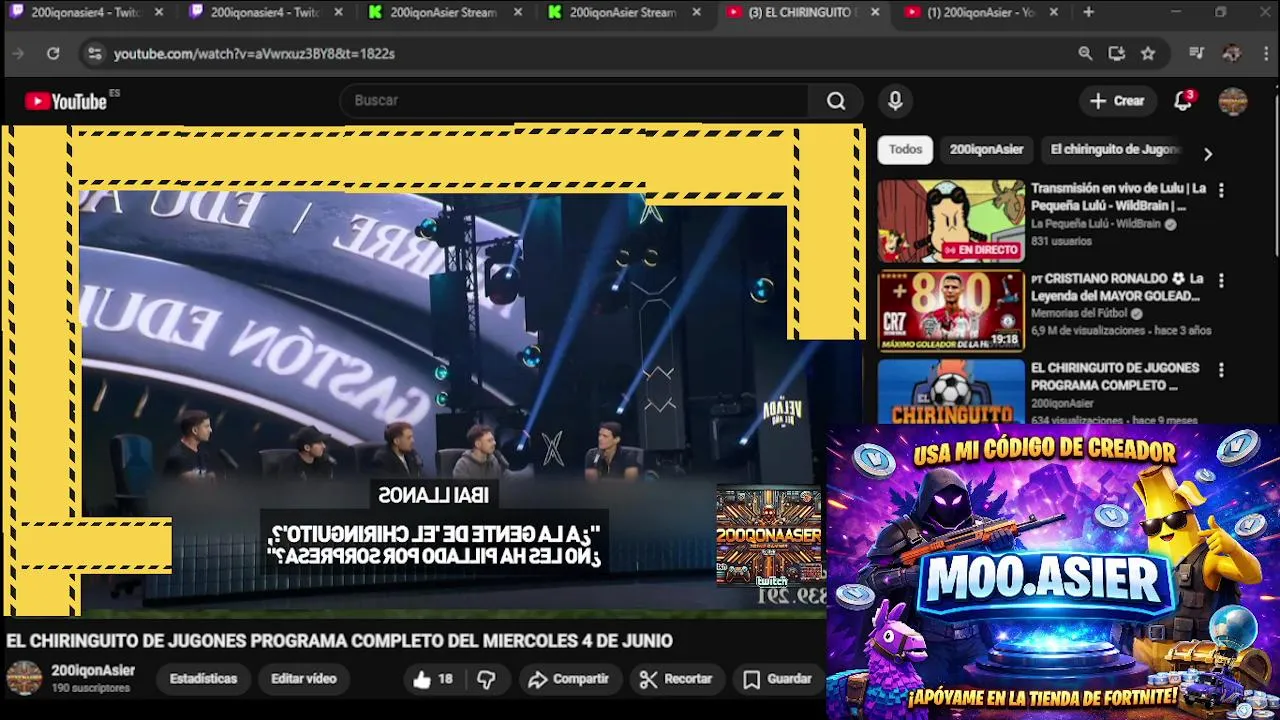Close the first 200iqonAsier Stream Kick tab
This screenshot has width=1280, height=720.
pyautogui.click(x=516, y=12)
